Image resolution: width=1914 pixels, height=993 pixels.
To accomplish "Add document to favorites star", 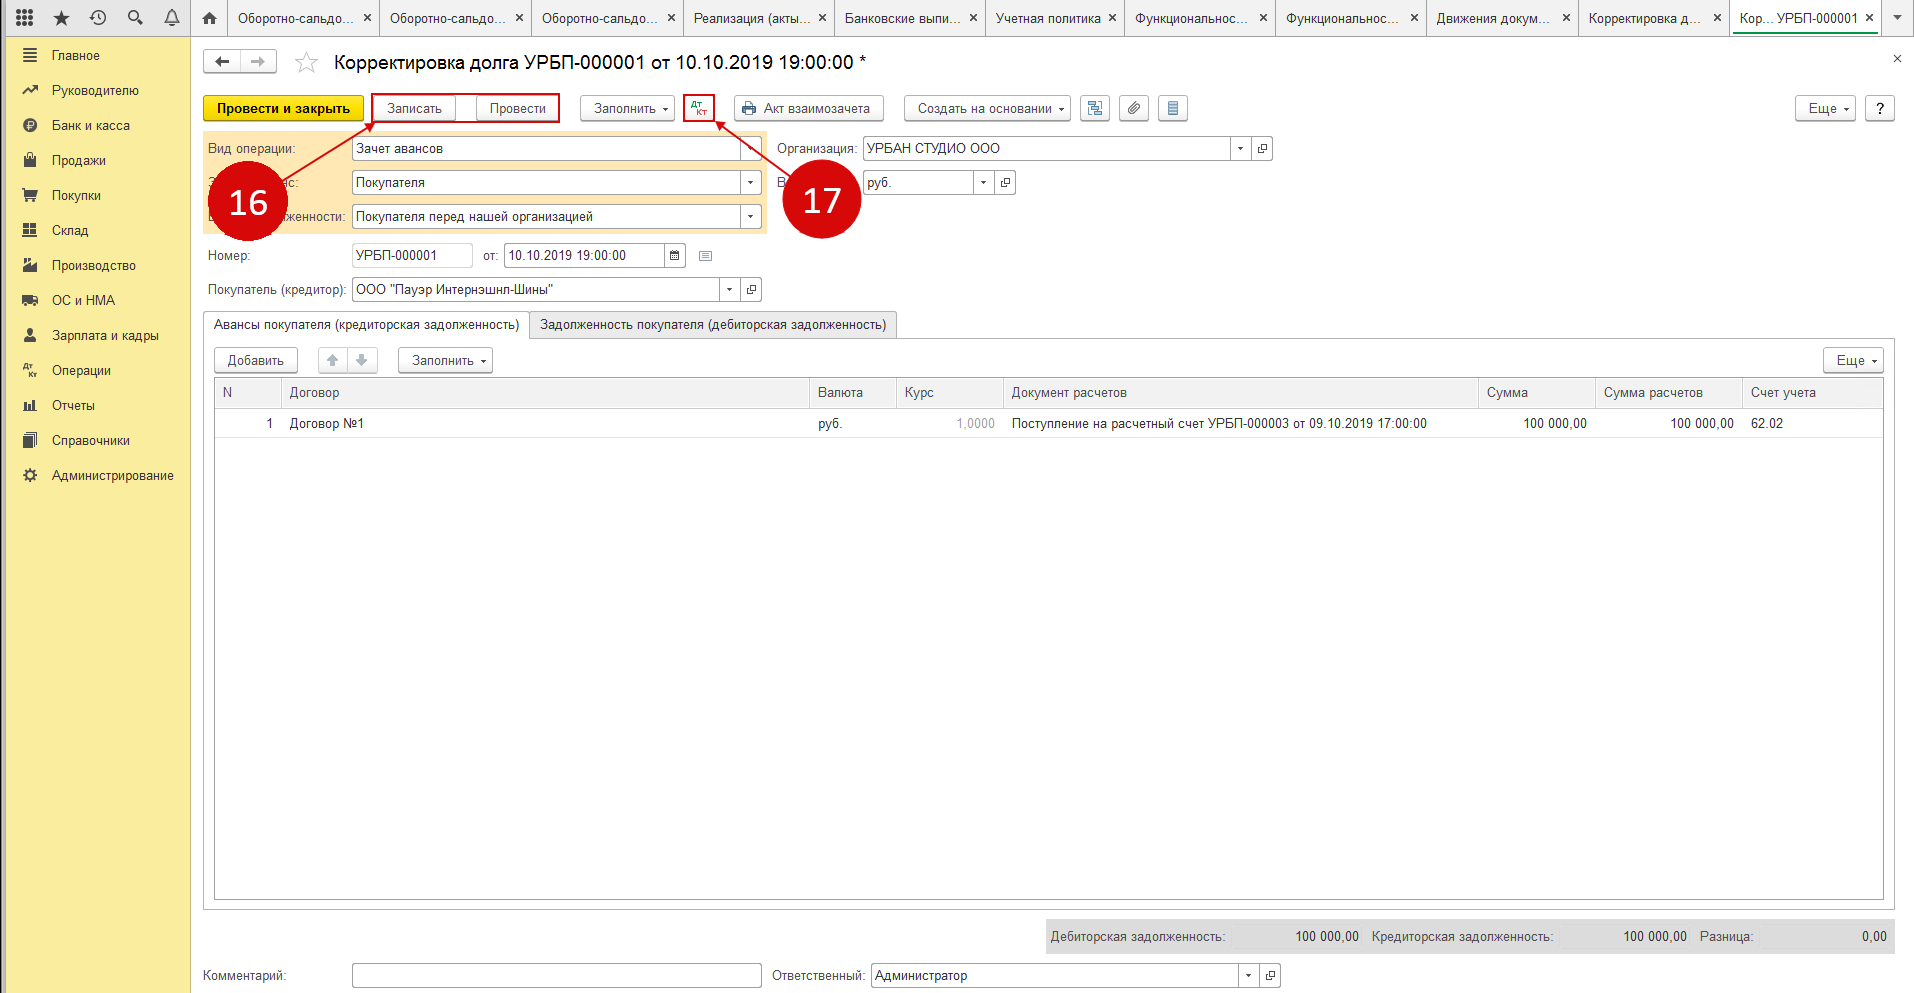I will click(x=306, y=63).
